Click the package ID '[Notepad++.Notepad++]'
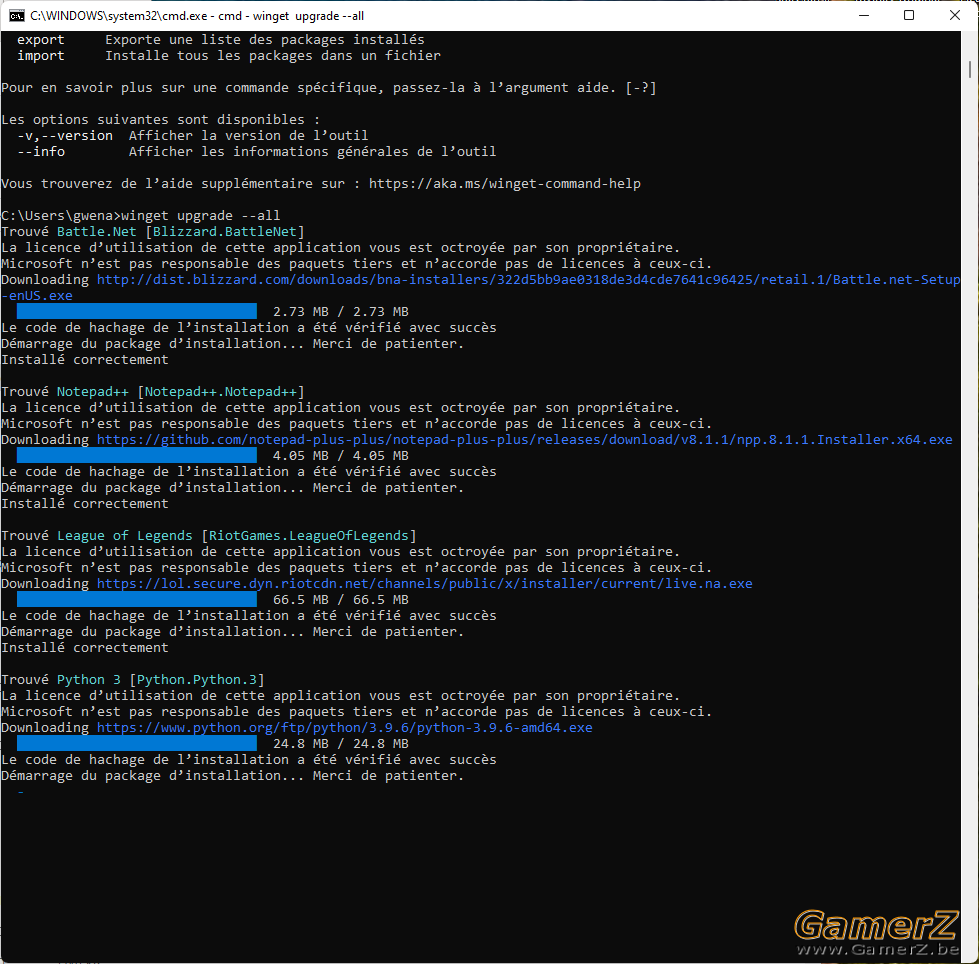 220,391
